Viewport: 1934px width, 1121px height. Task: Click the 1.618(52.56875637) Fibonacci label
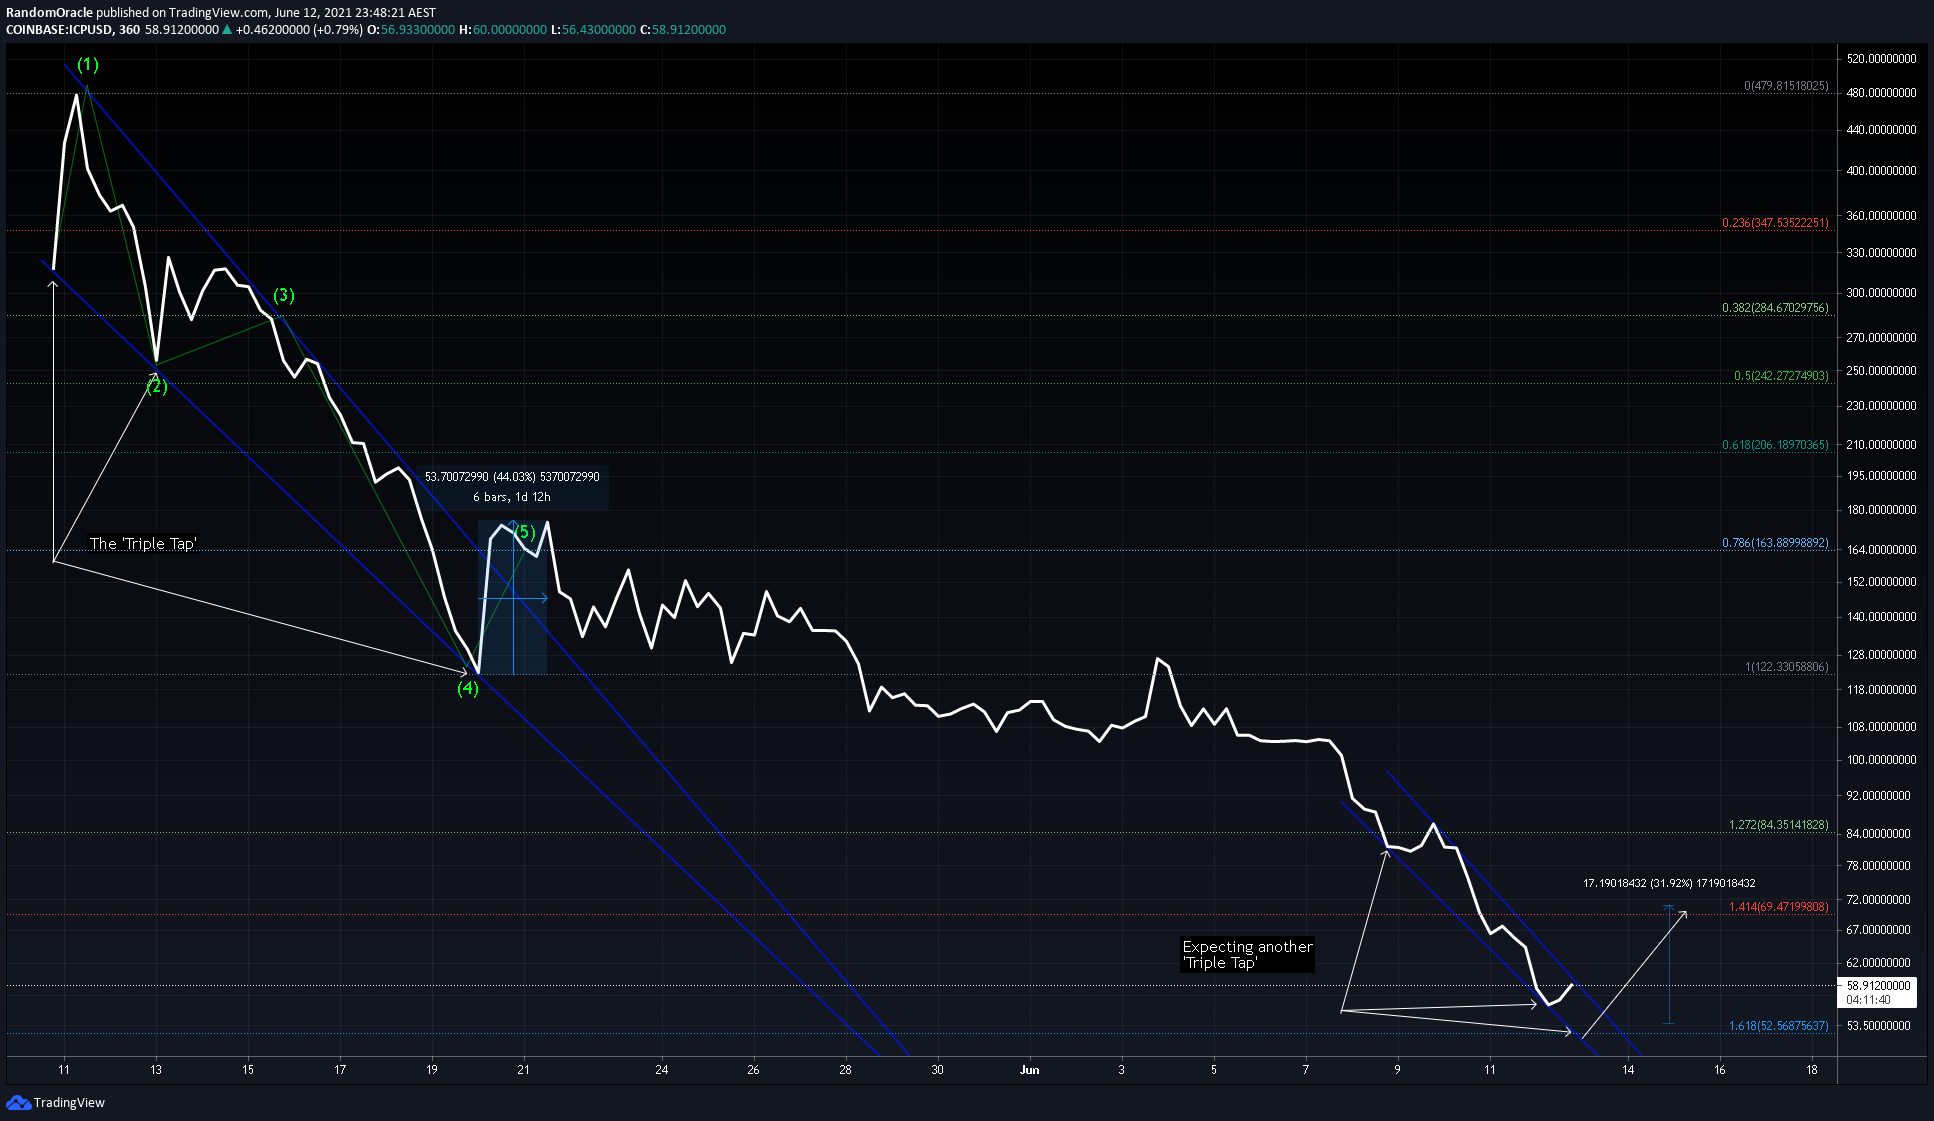pos(1778,1026)
